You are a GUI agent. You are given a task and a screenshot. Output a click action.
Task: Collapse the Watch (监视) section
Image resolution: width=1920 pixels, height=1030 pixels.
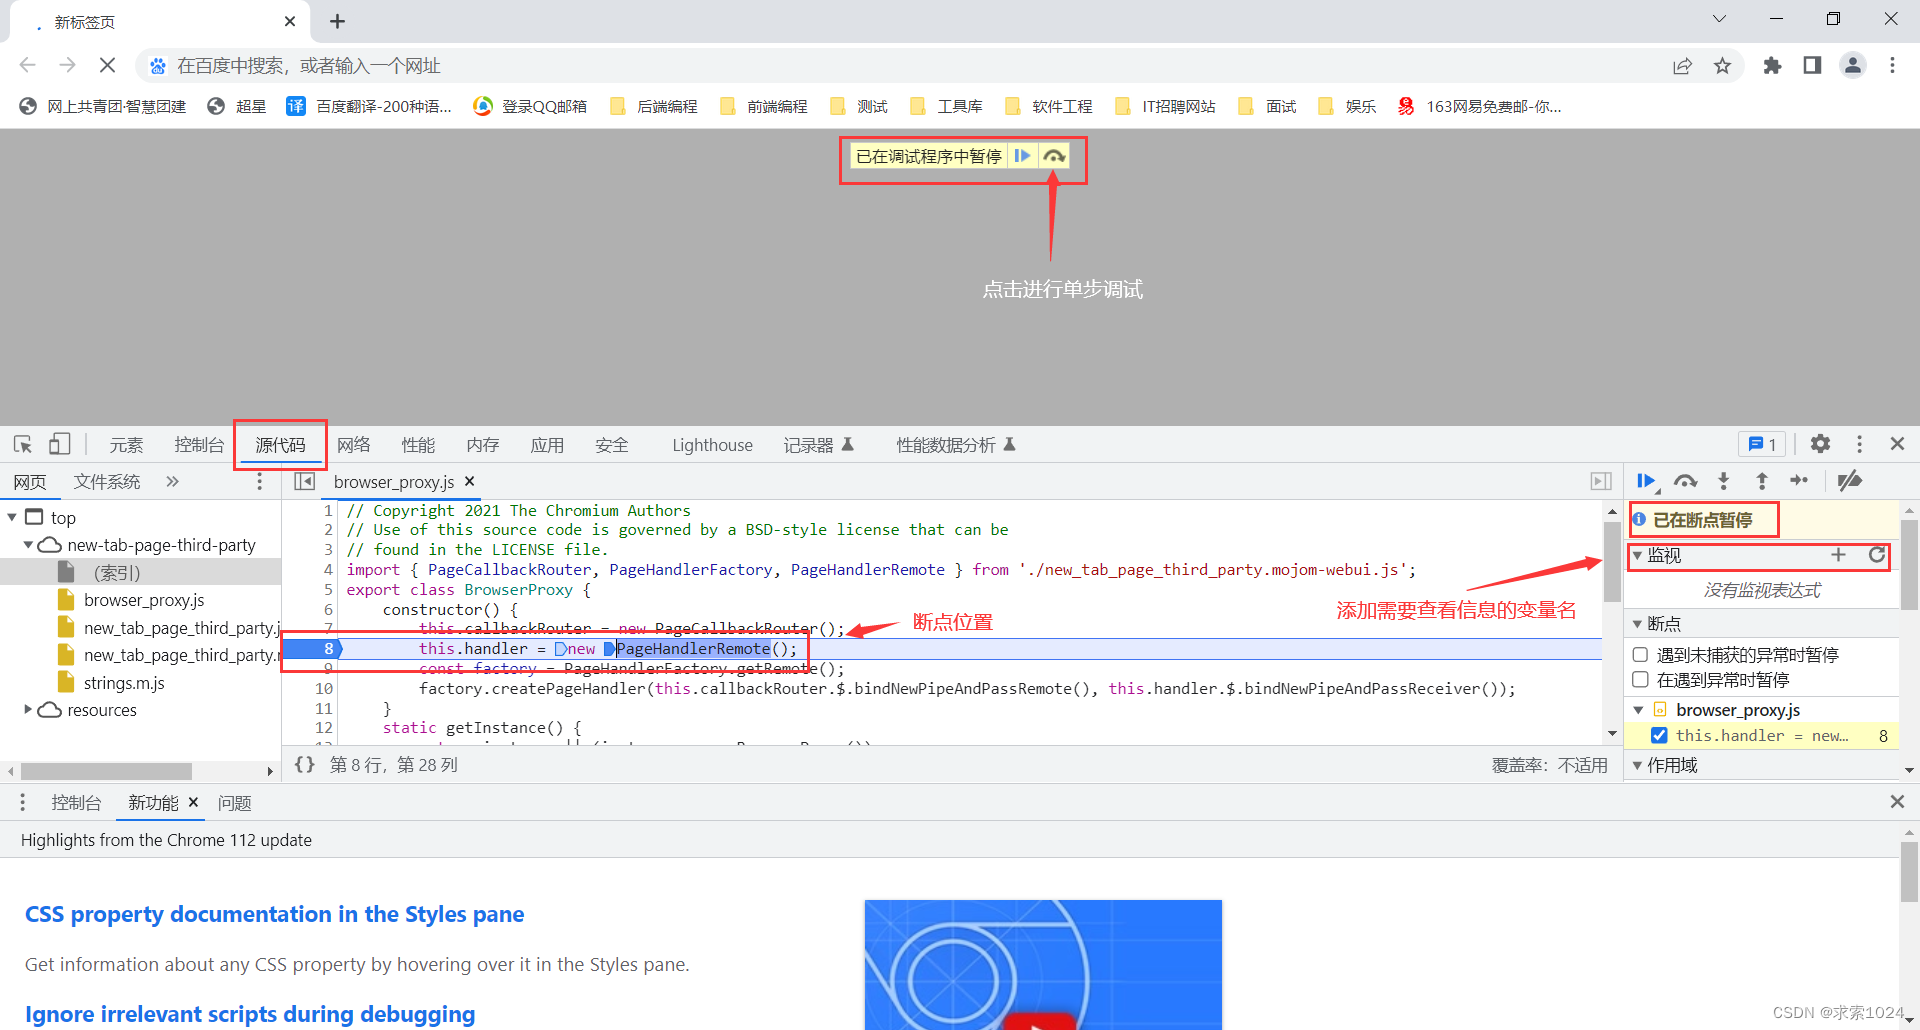coord(1637,556)
